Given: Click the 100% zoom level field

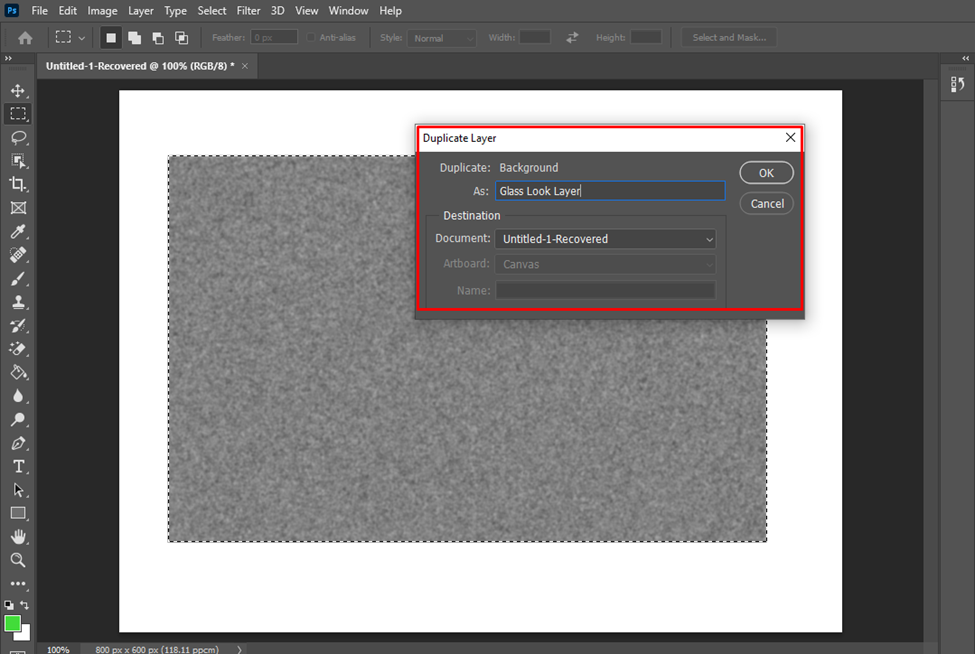Looking at the screenshot, I should pos(58,650).
